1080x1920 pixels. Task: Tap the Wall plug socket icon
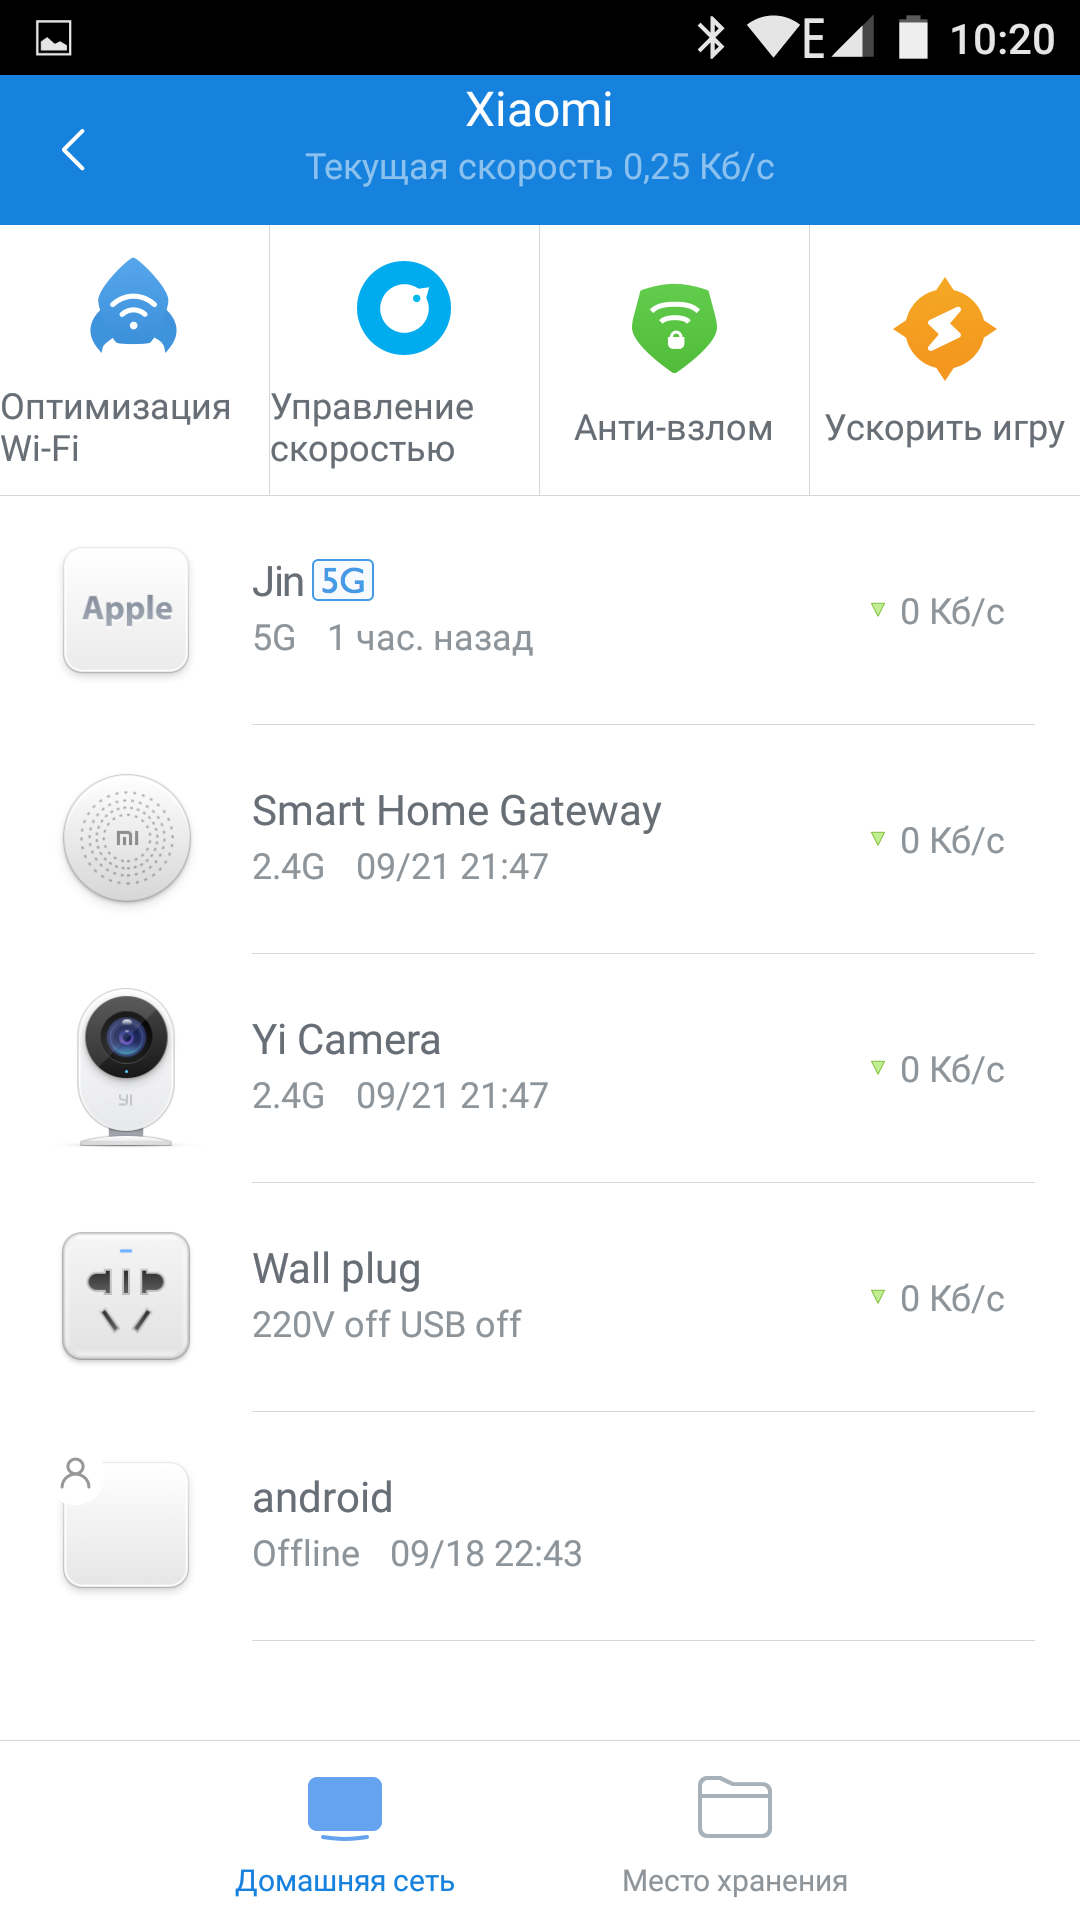127,1296
